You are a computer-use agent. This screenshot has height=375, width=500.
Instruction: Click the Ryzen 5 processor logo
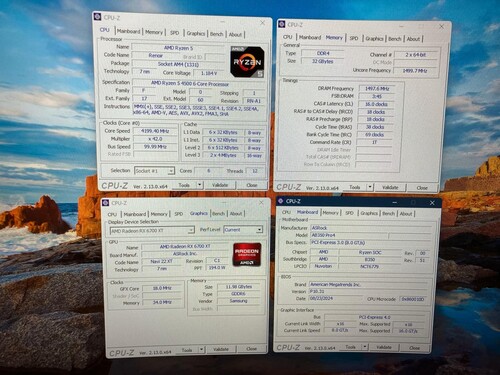247,62
